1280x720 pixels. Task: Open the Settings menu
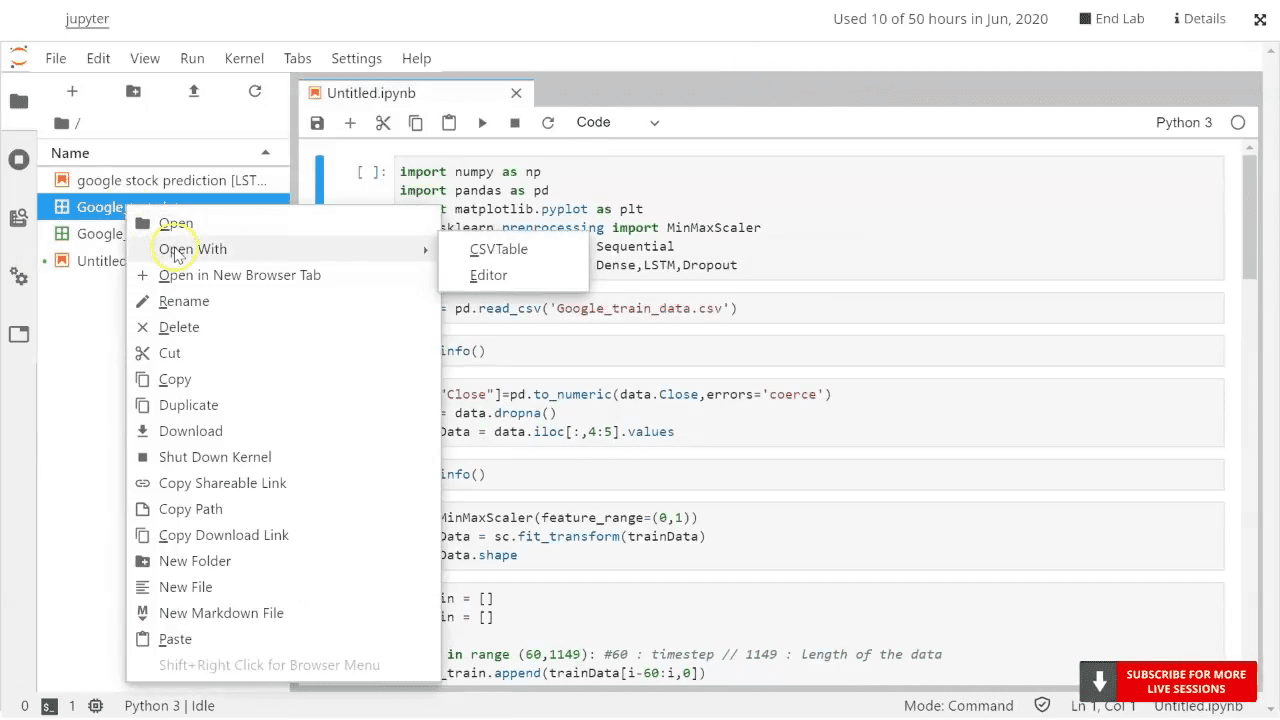(356, 58)
